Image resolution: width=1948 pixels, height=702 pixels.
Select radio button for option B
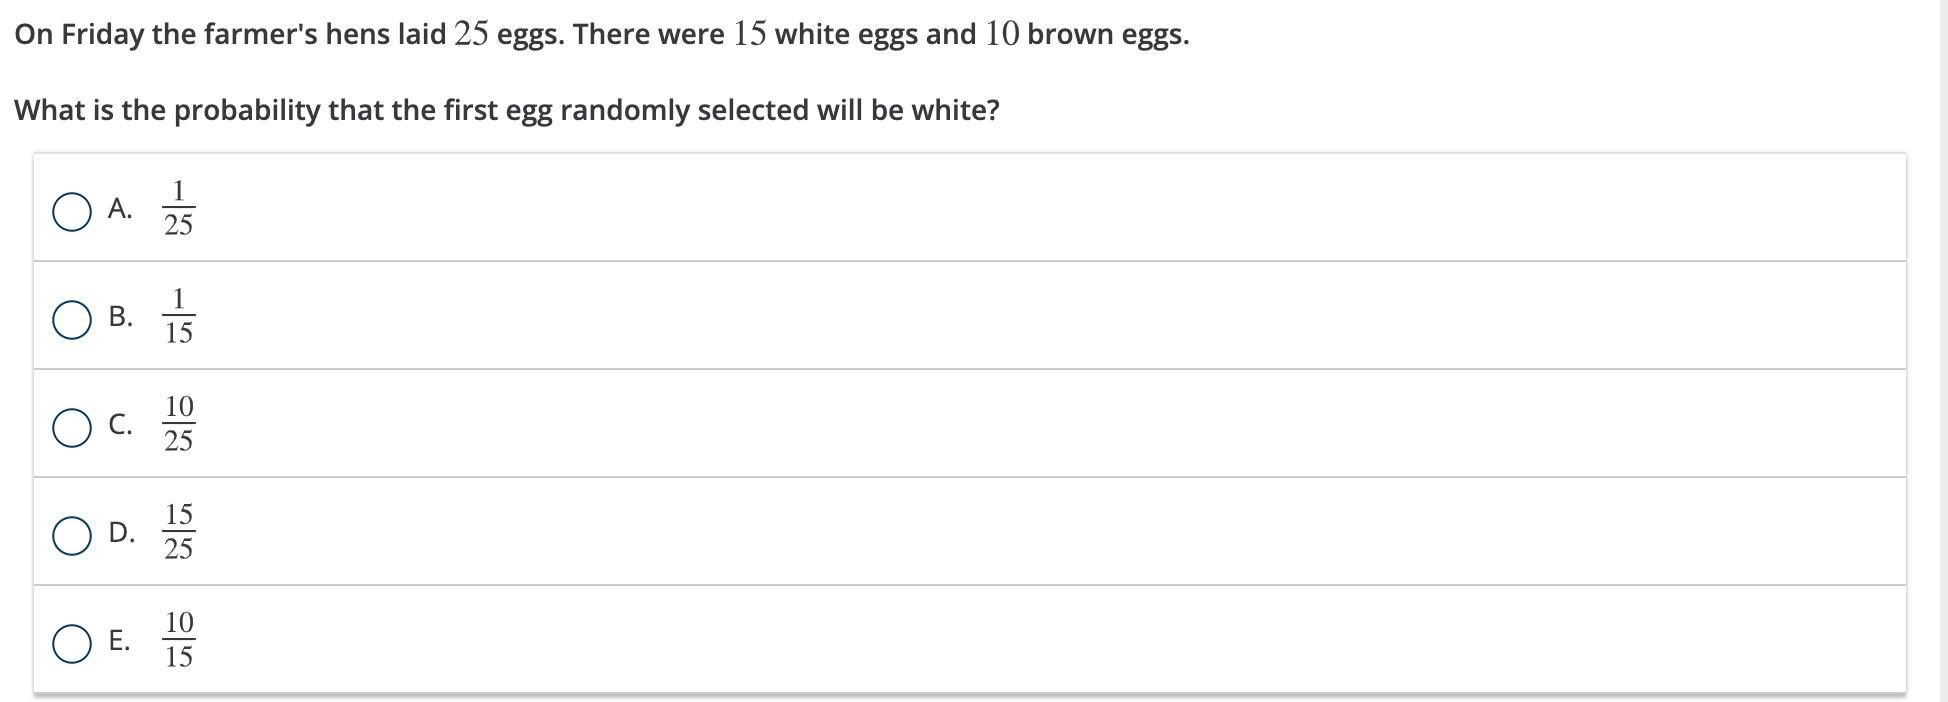point(72,320)
